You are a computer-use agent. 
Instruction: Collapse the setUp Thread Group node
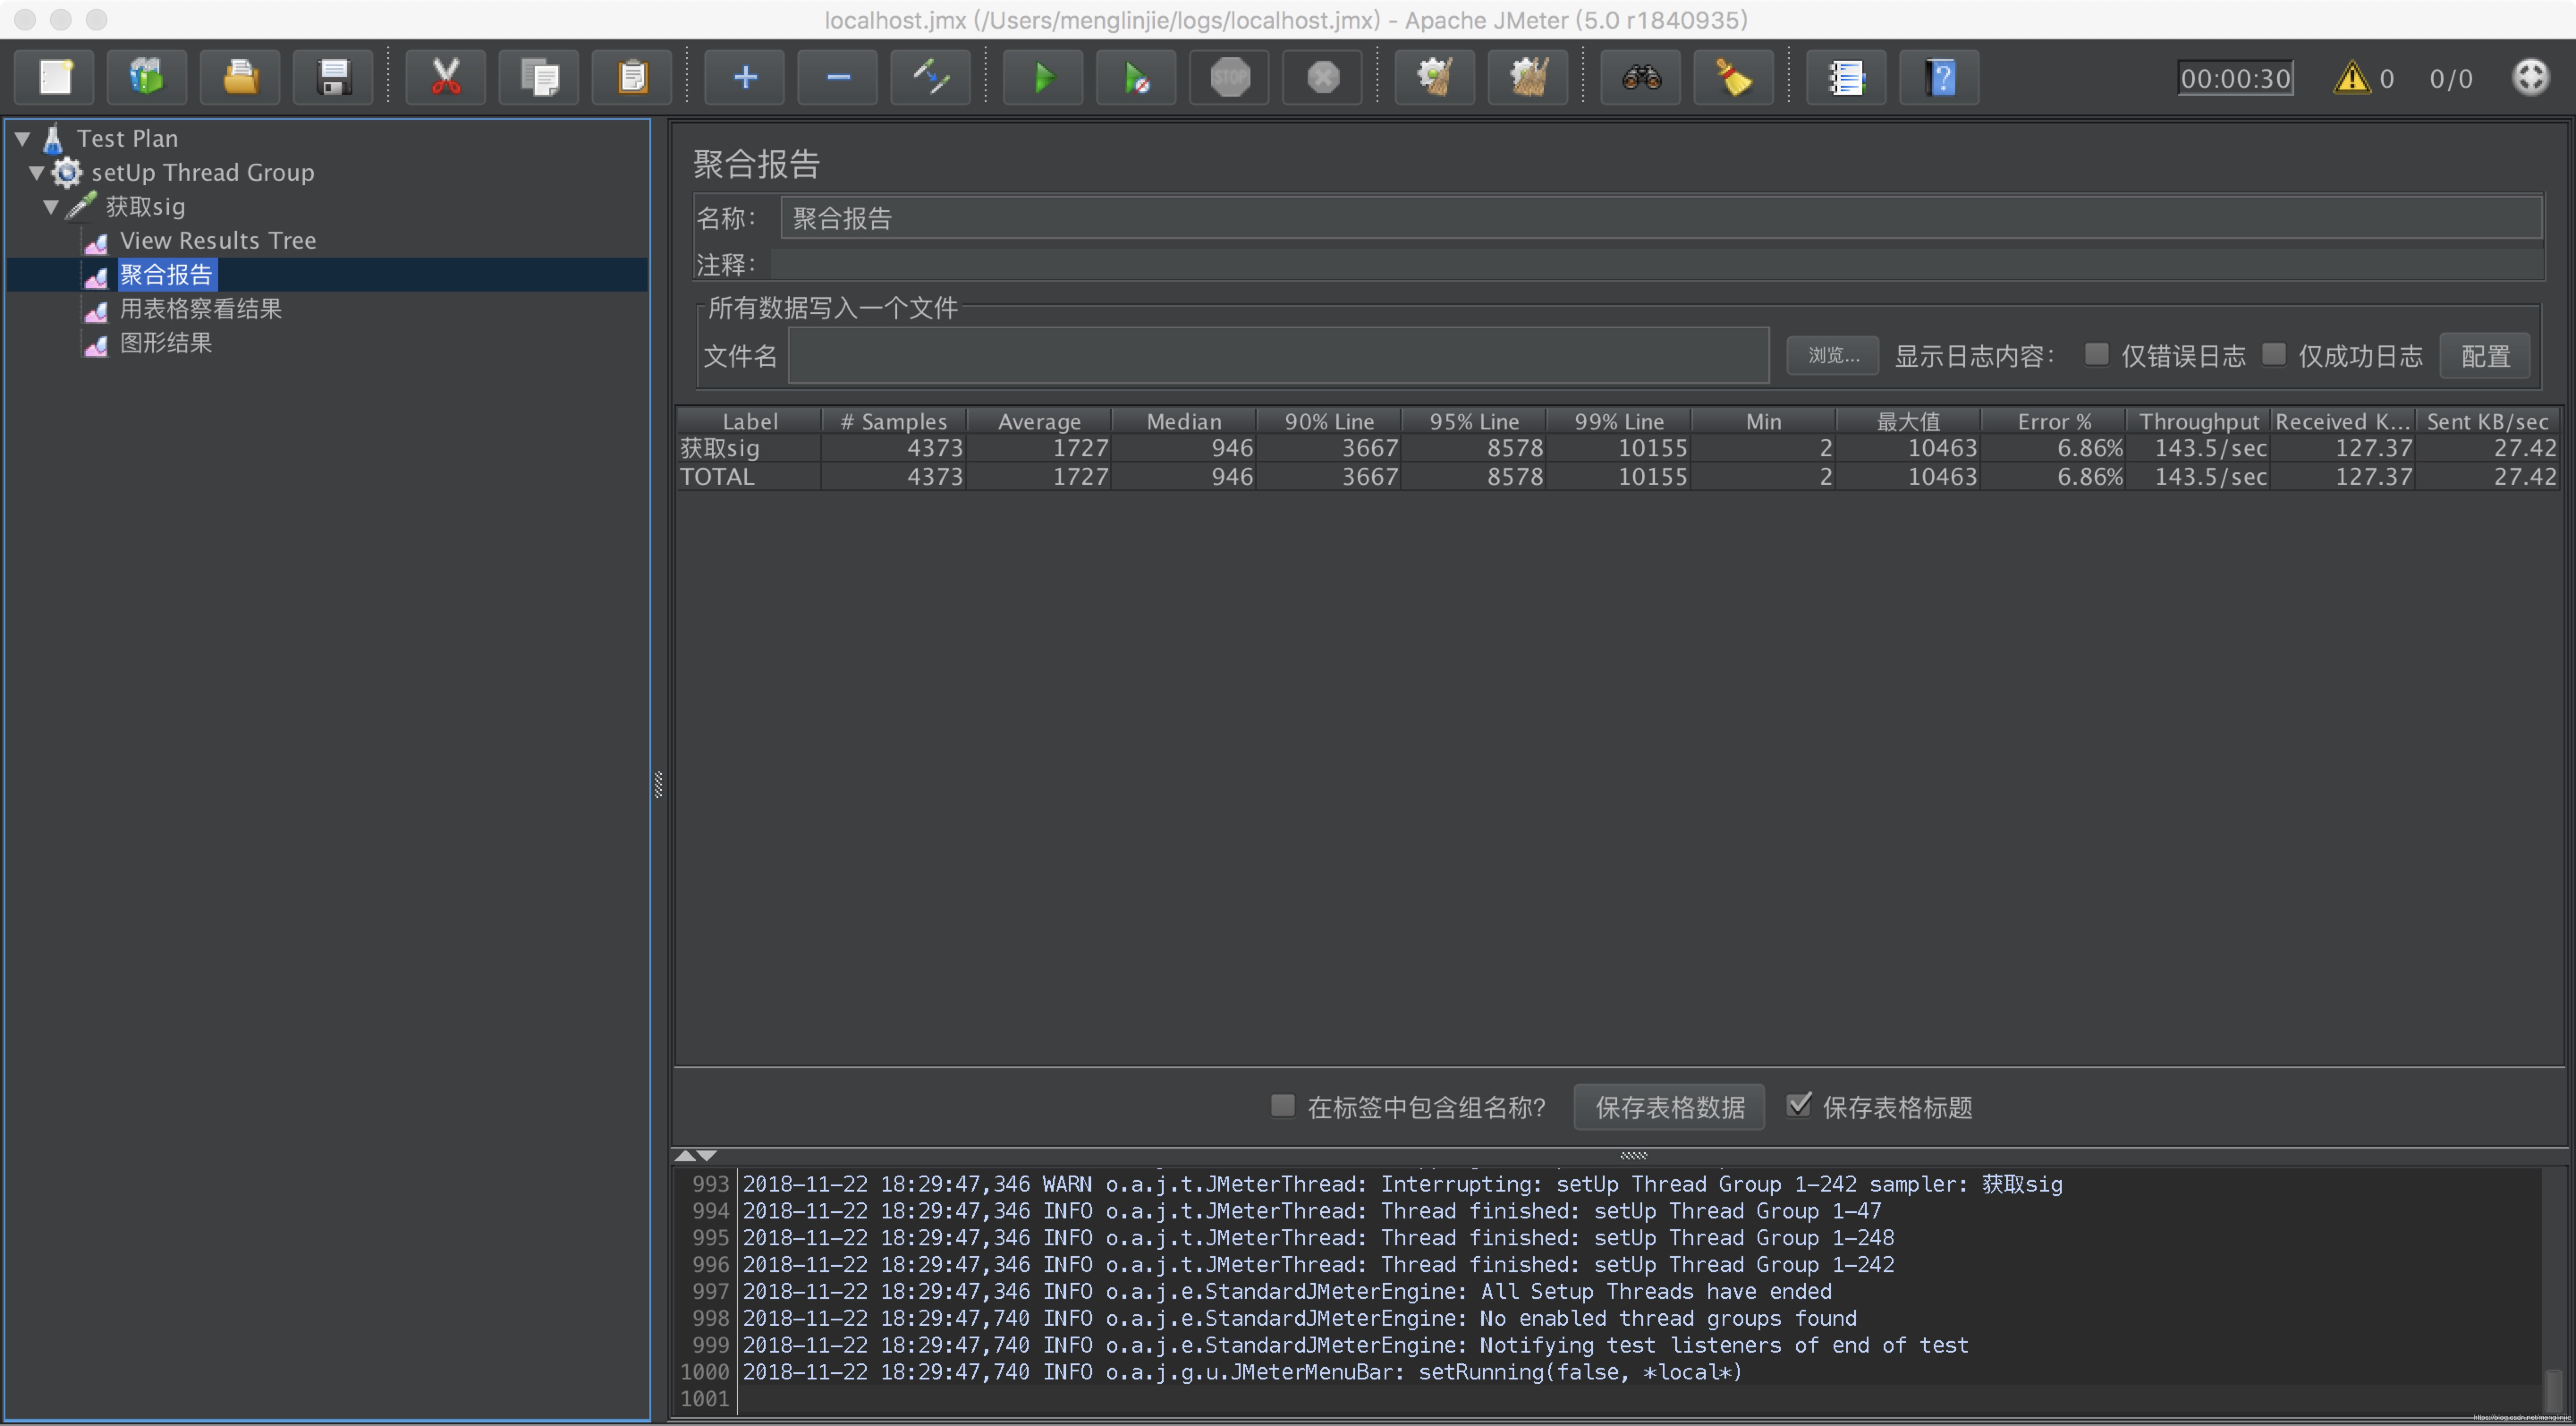tap(37, 172)
